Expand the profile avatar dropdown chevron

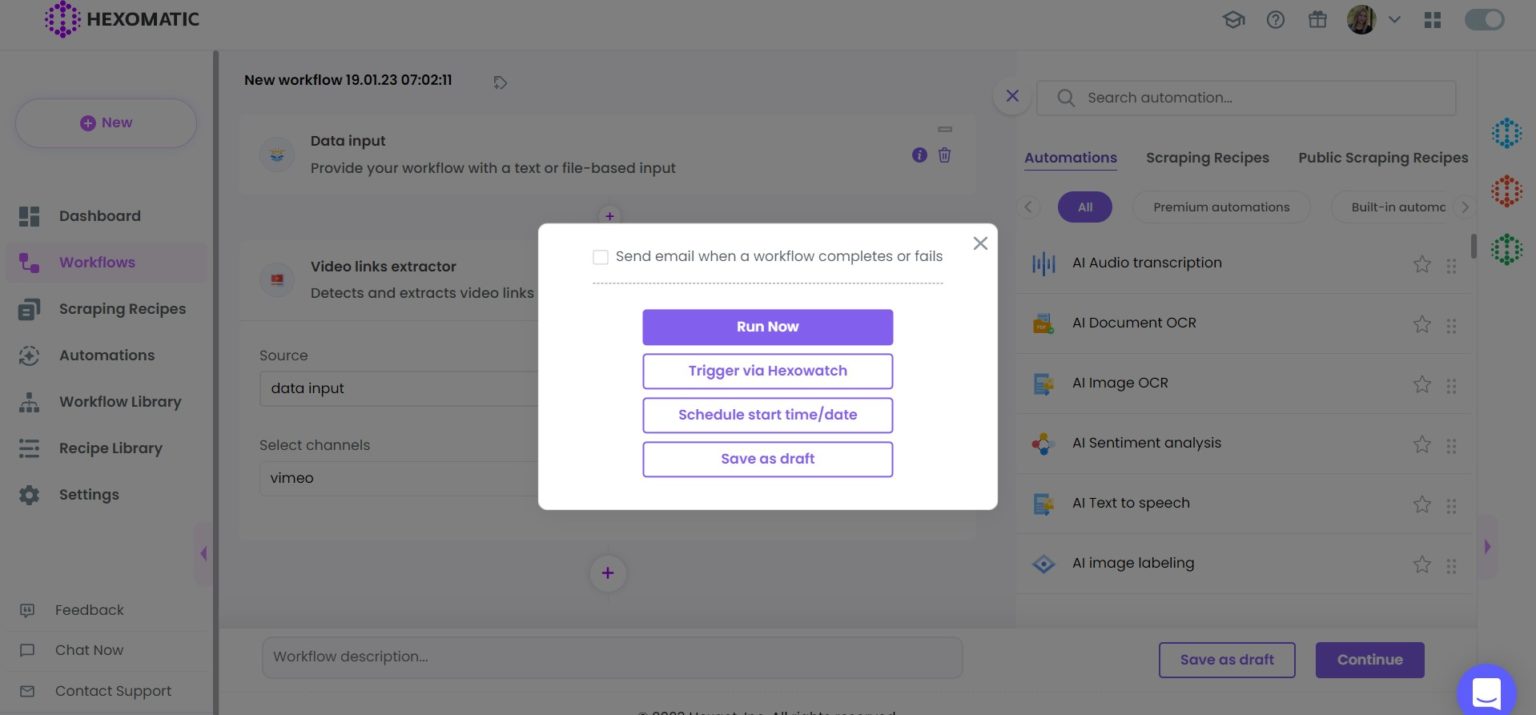1394,19
